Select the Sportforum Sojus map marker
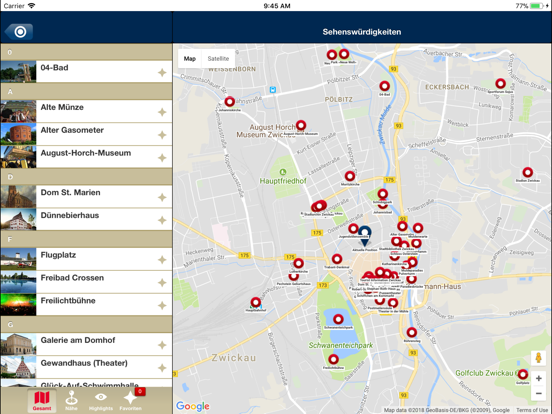Image resolution: width=552 pixels, height=414 pixels. tap(501, 84)
